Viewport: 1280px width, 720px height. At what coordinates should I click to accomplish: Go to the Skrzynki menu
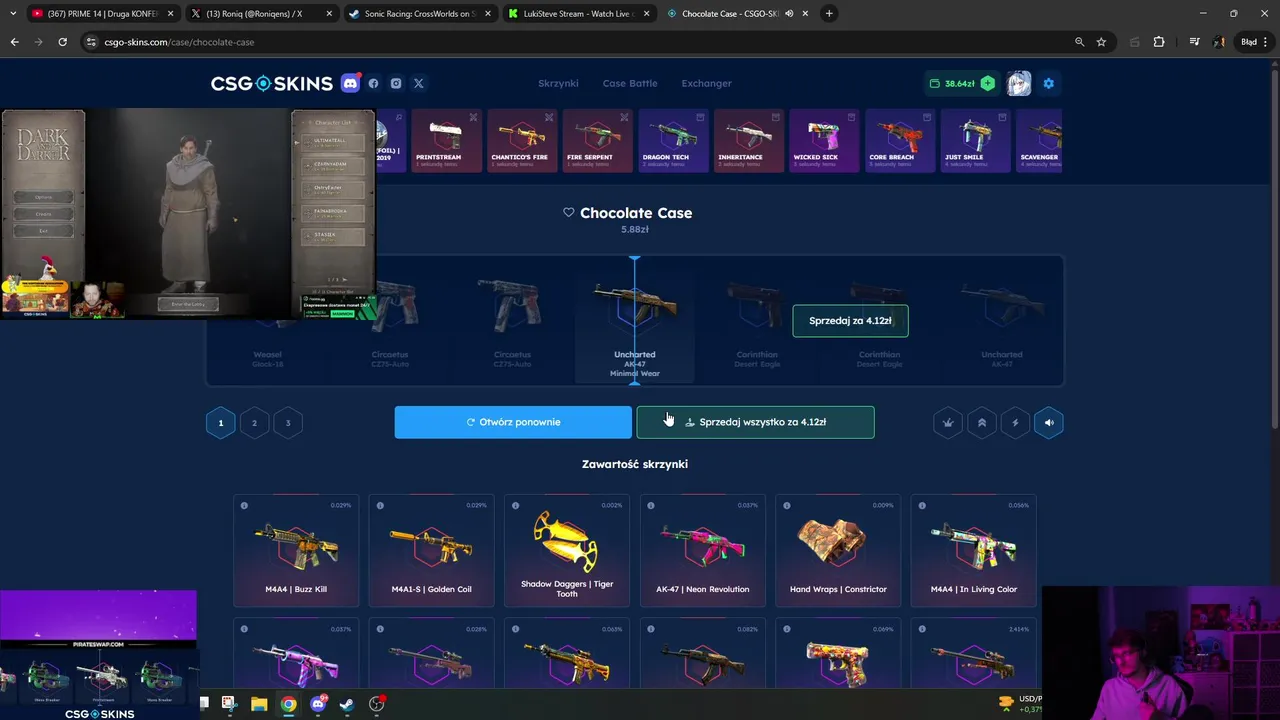click(x=558, y=83)
